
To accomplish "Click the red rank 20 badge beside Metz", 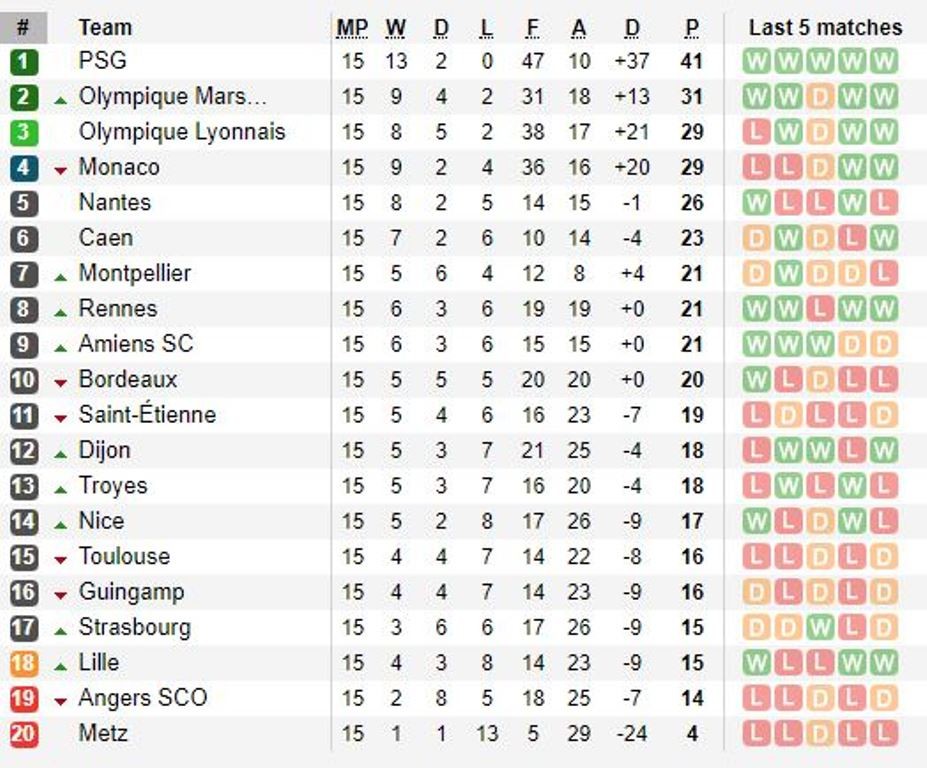I will point(24,734).
